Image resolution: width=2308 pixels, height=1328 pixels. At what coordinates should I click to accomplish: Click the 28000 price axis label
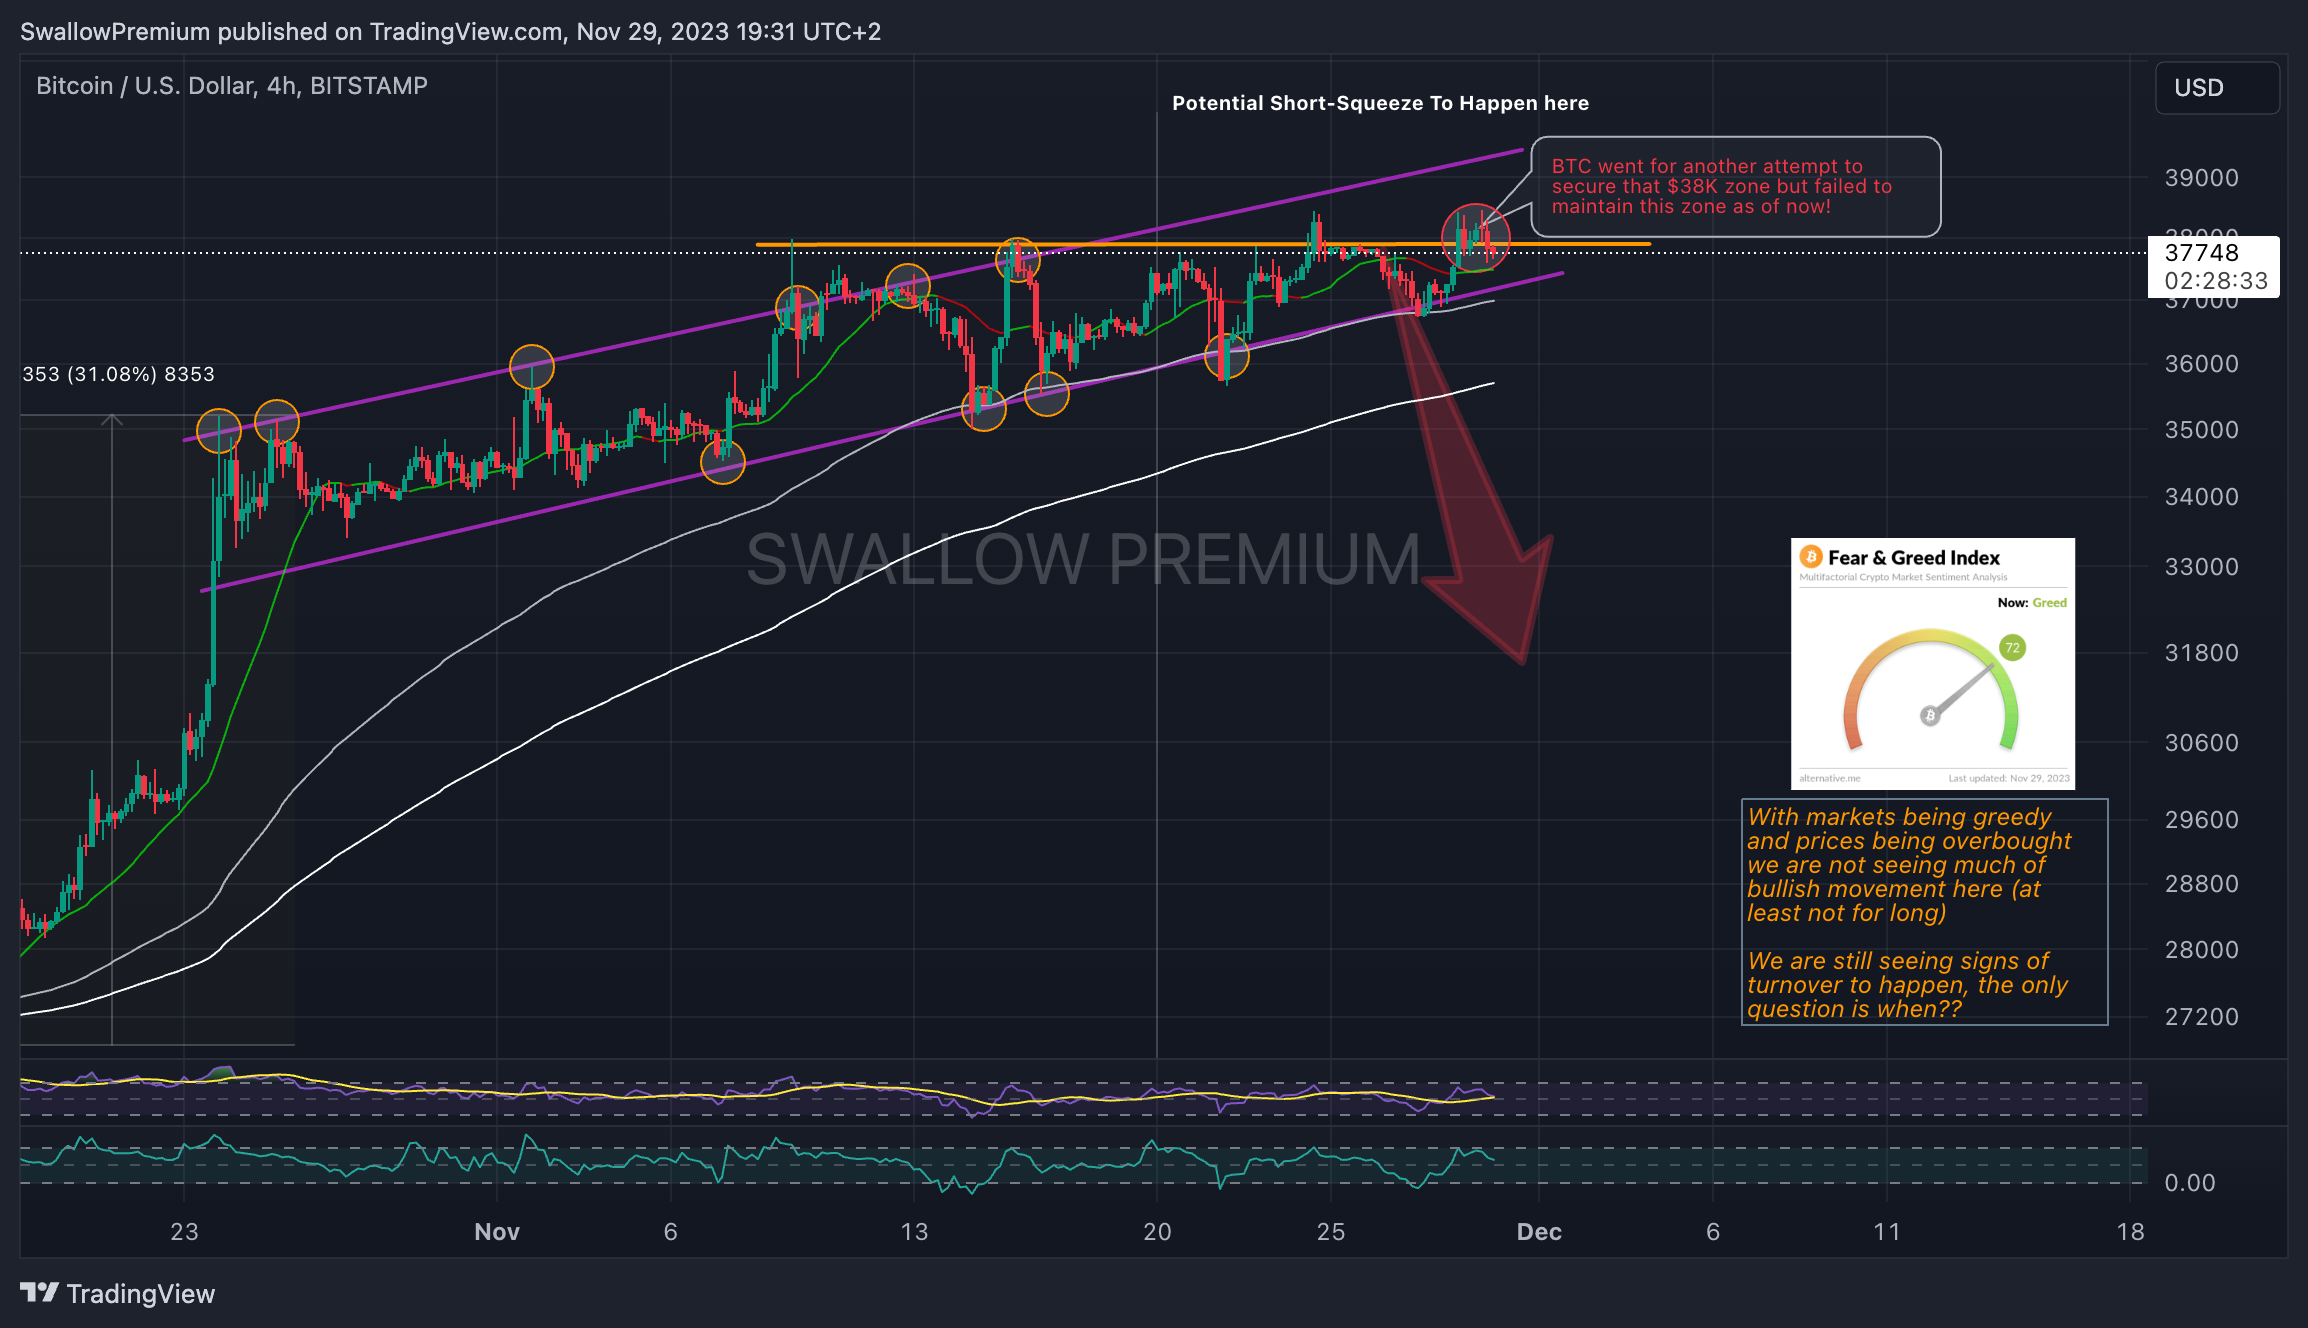(x=2201, y=950)
